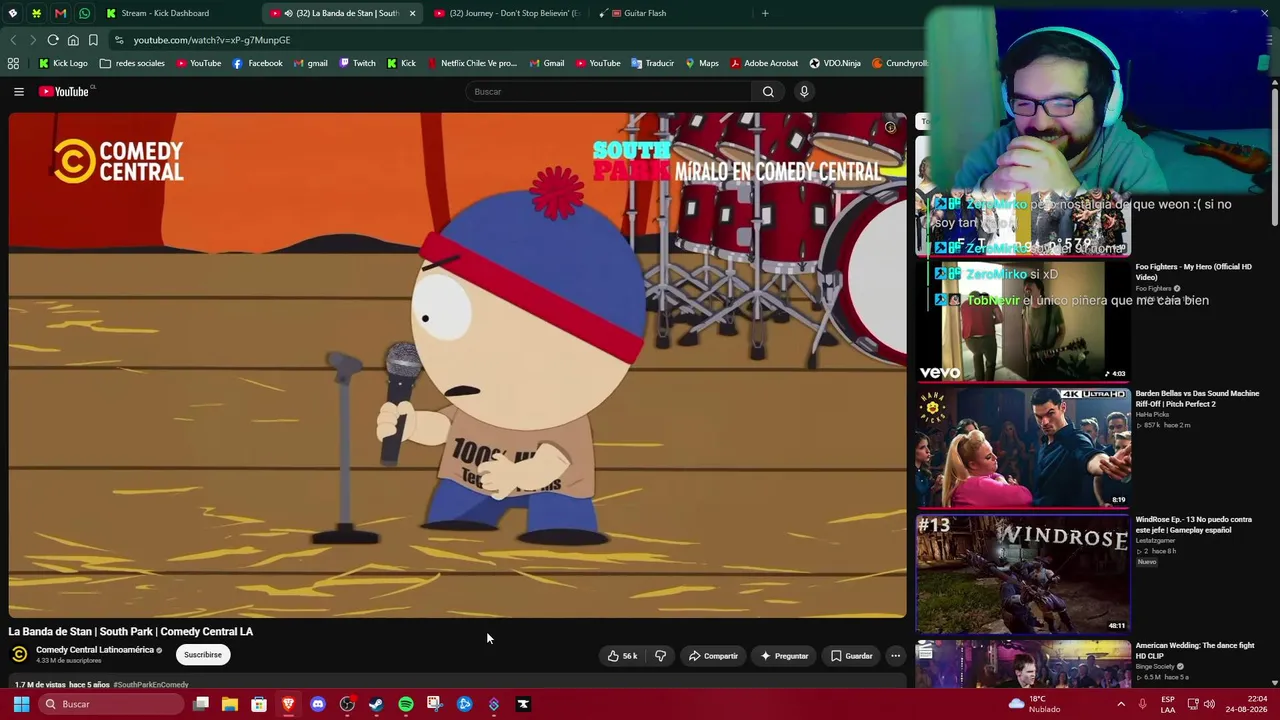1280x720 pixels.
Task: Open Barden Bellas vs Das Sound Machine thumbnail
Action: (1023, 448)
